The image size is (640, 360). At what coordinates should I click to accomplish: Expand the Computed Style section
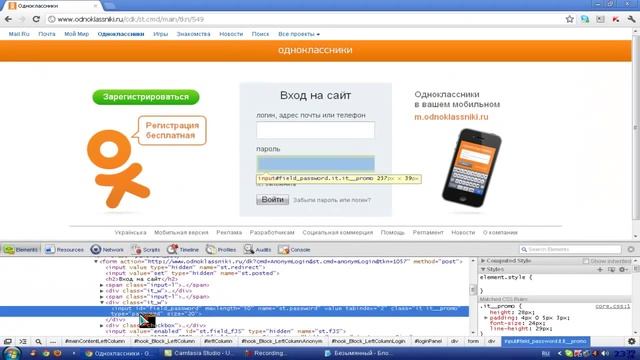[x=483, y=260]
